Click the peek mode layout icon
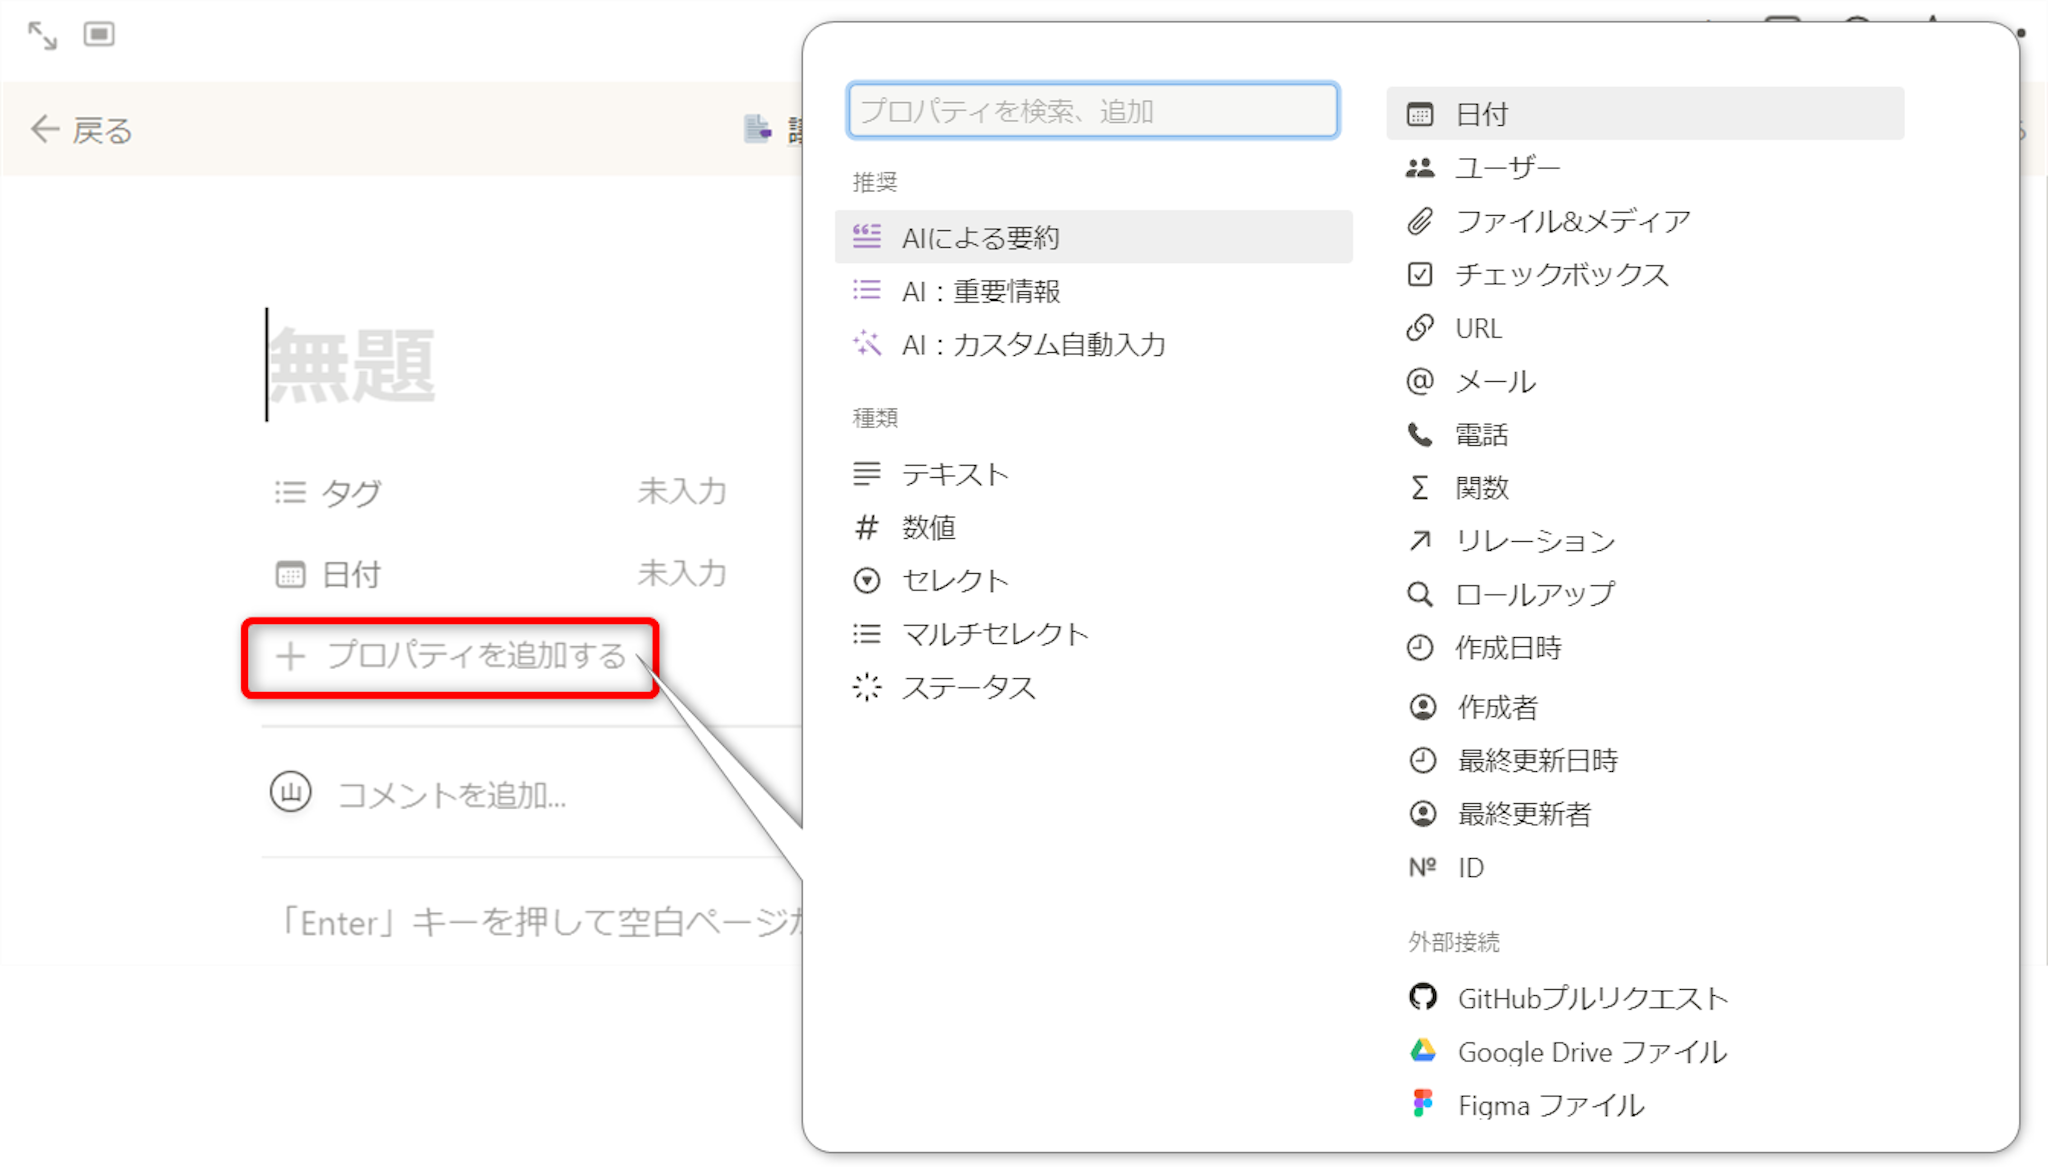Viewport: 2048px width, 1167px height. pos(99,35)
